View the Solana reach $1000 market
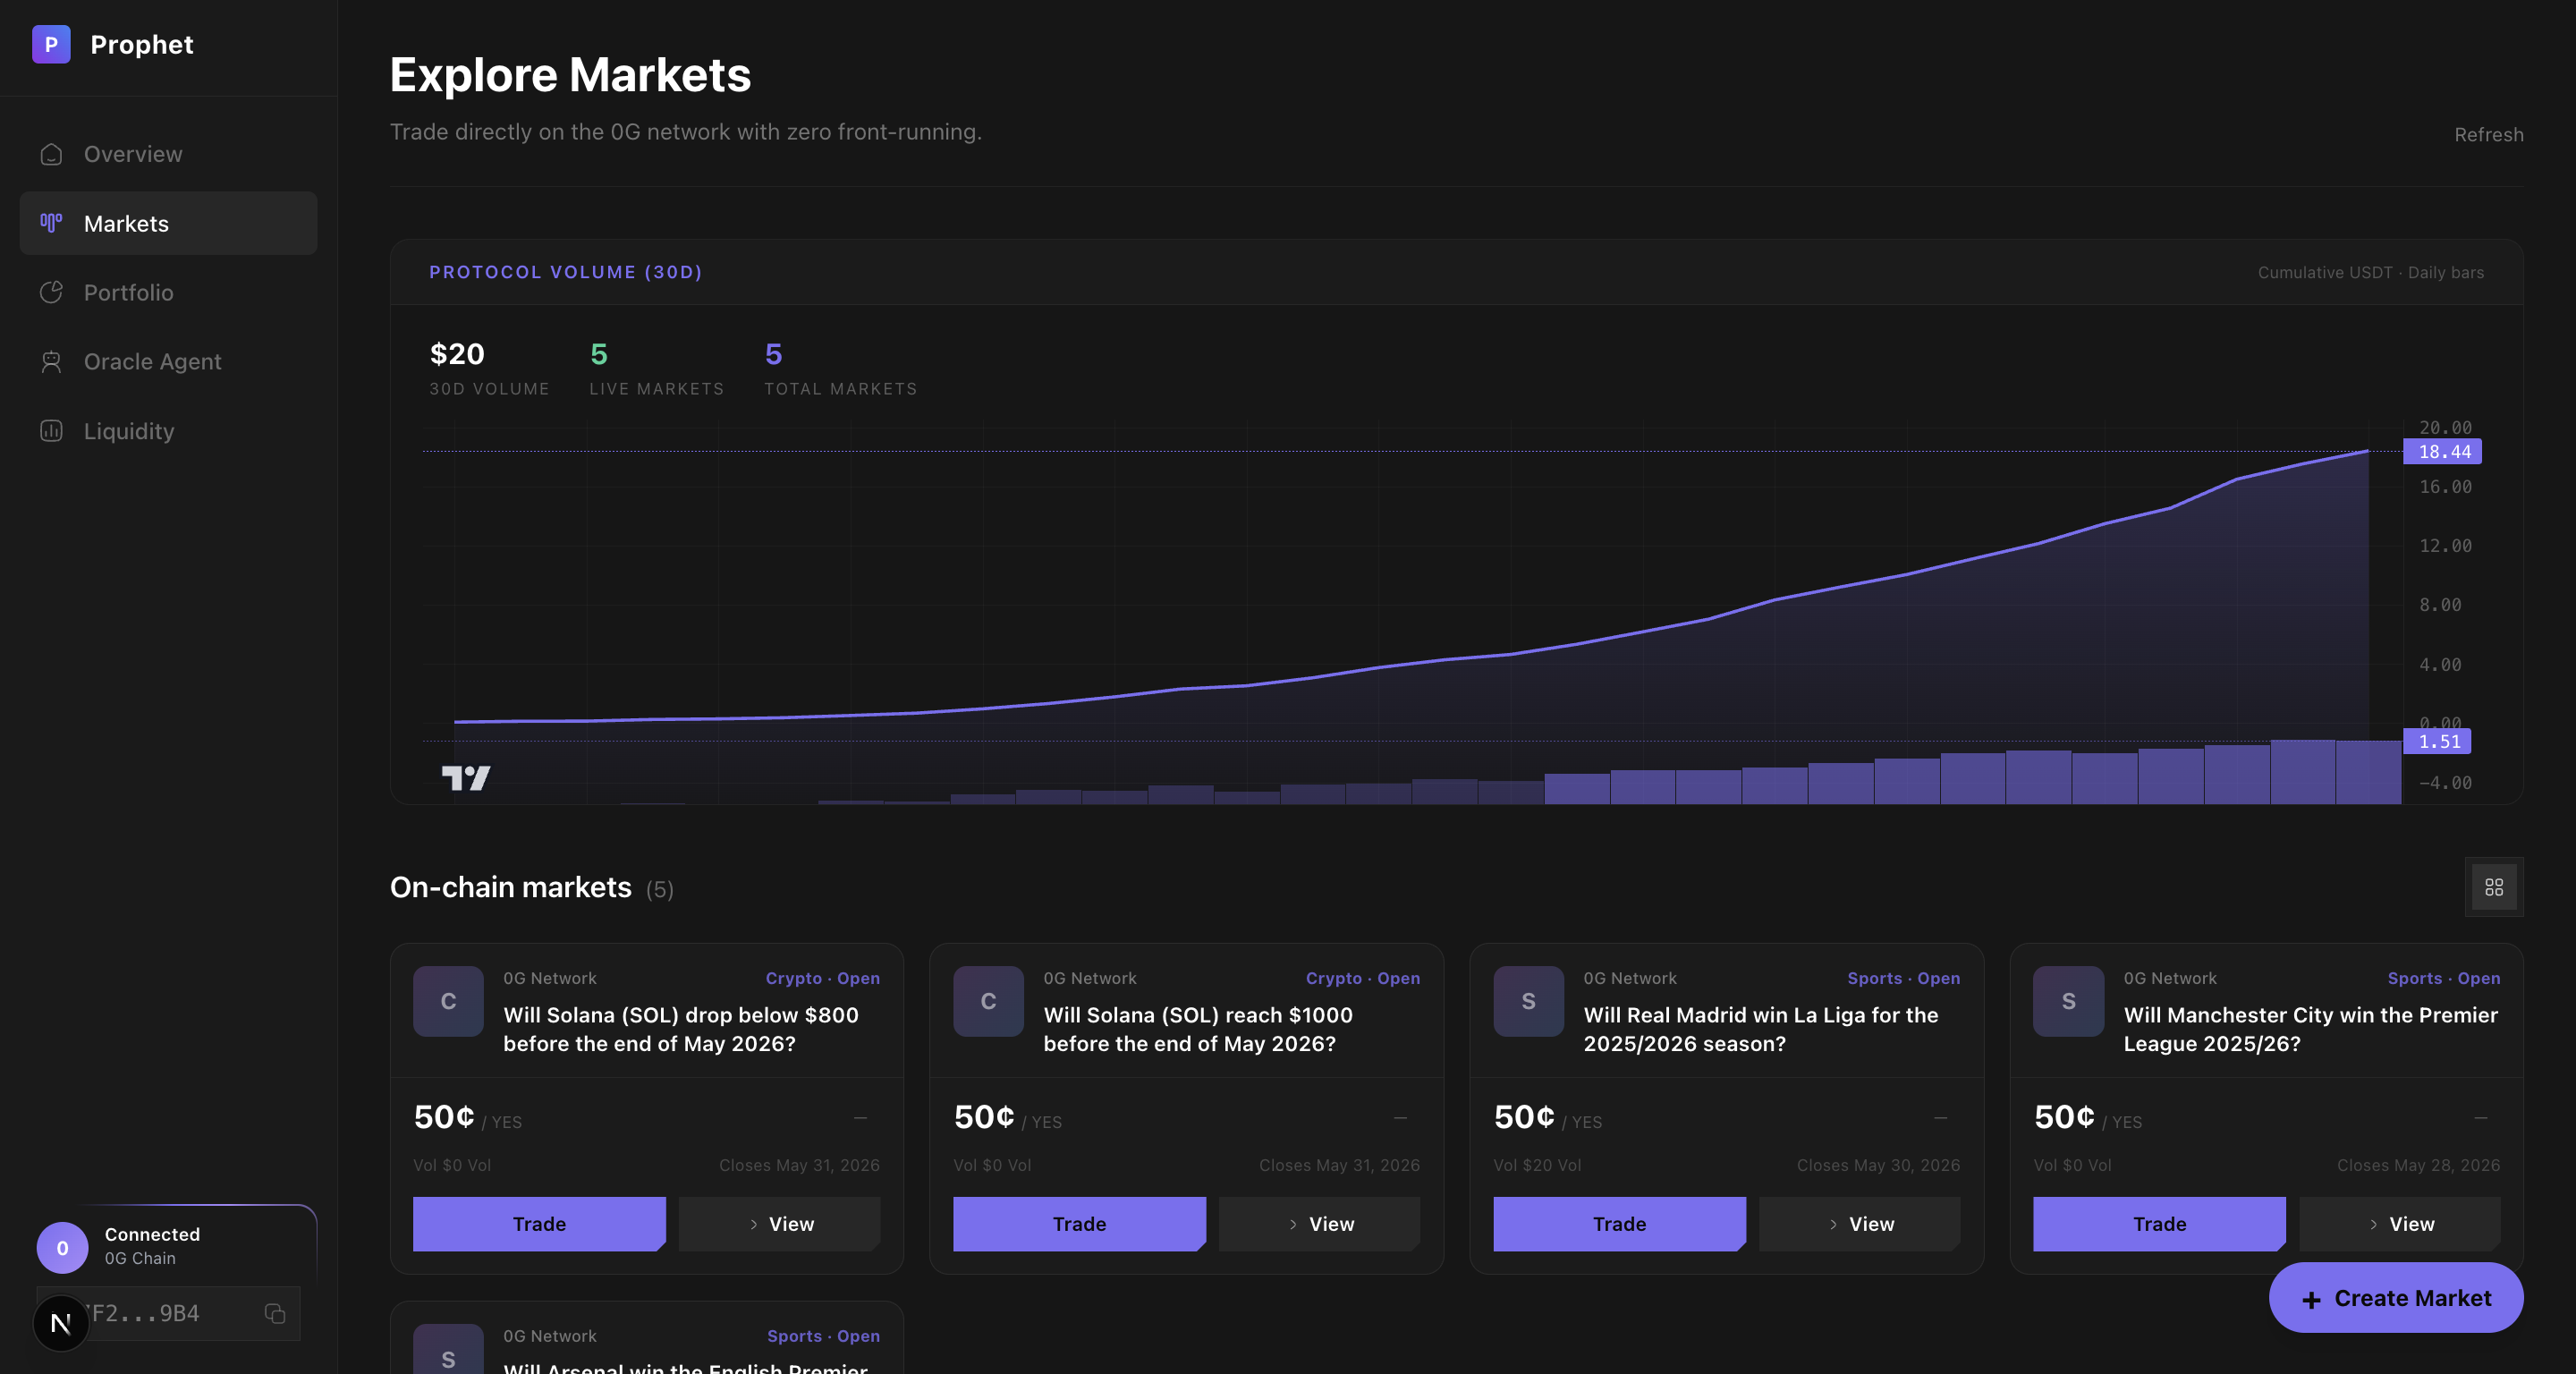 [1319, 1224]
